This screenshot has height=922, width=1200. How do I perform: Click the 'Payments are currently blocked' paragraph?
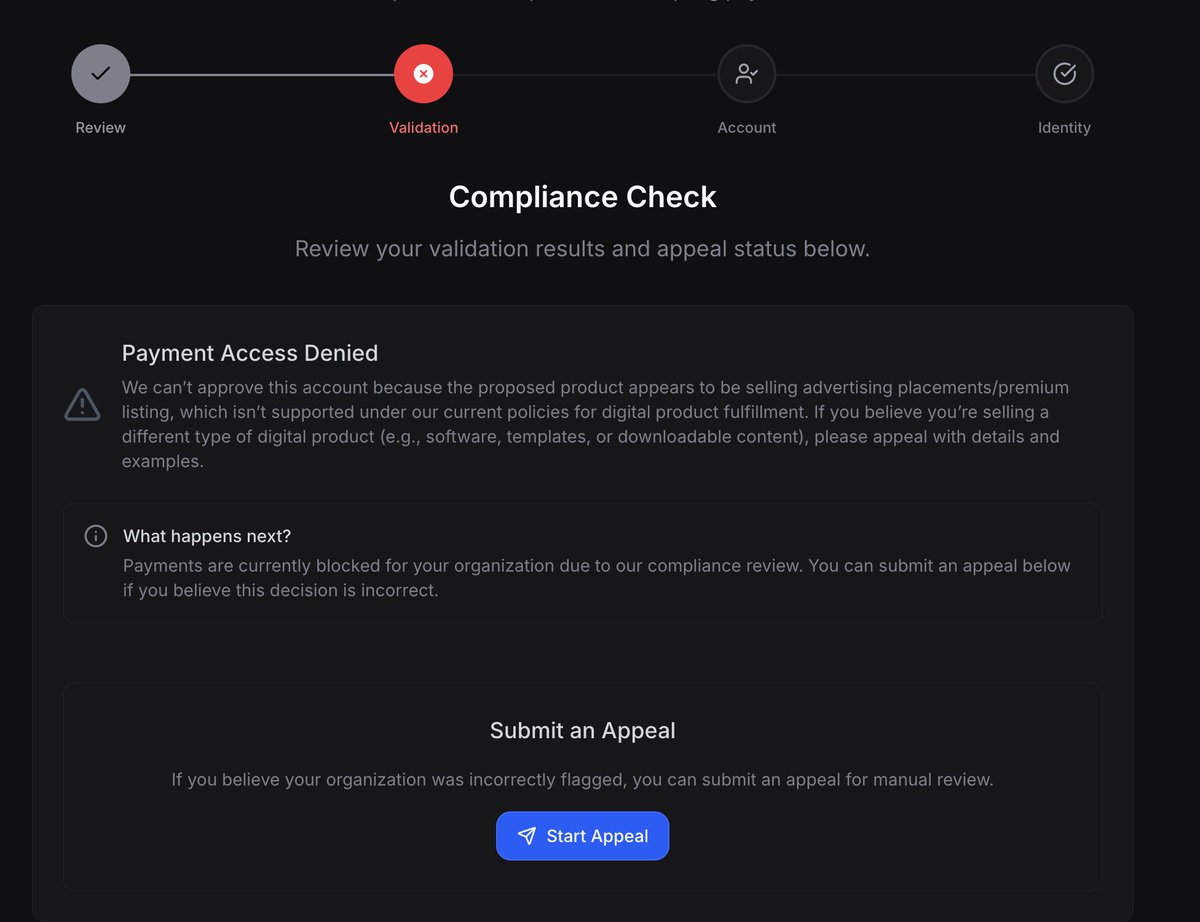(597, 578)
